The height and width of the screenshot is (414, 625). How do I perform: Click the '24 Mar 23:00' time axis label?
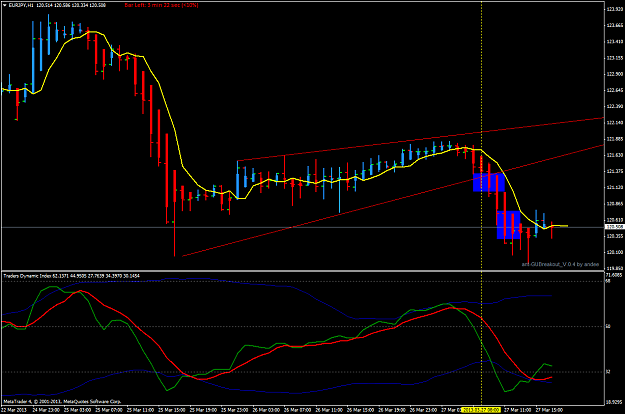click(46, 410)
